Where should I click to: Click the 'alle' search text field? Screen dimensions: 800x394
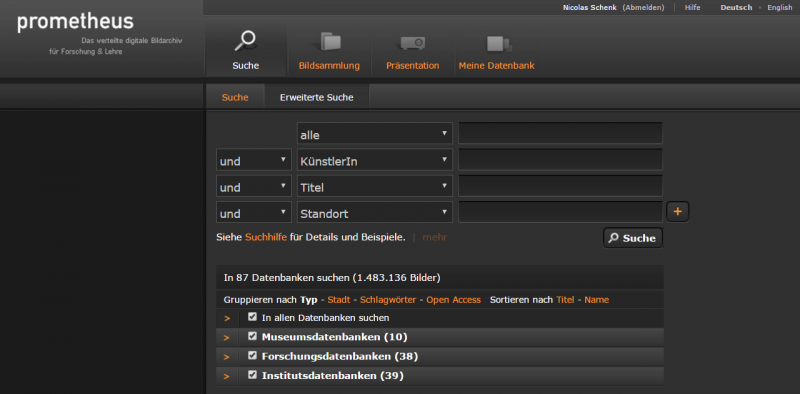click(560, 133)
